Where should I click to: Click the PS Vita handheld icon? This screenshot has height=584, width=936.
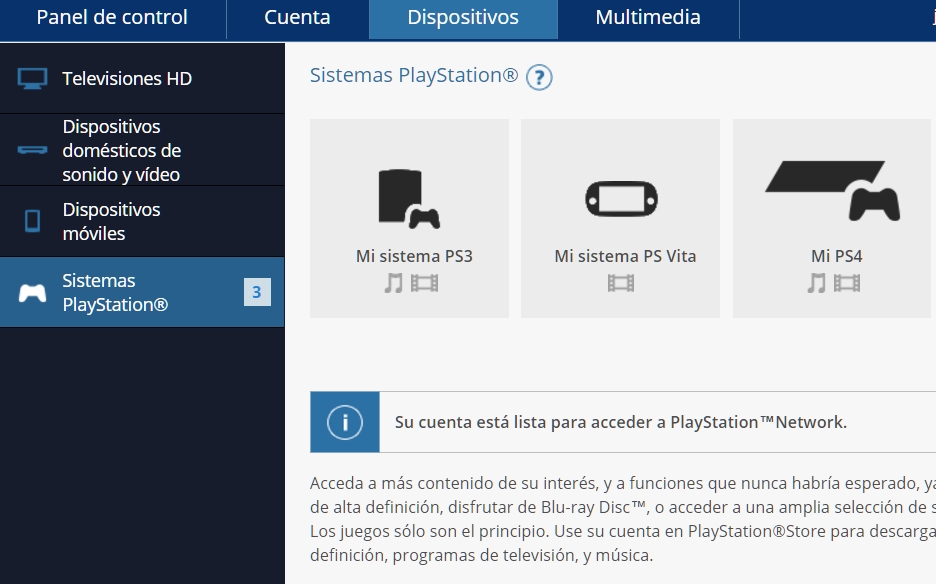click(x=620, y=198)
